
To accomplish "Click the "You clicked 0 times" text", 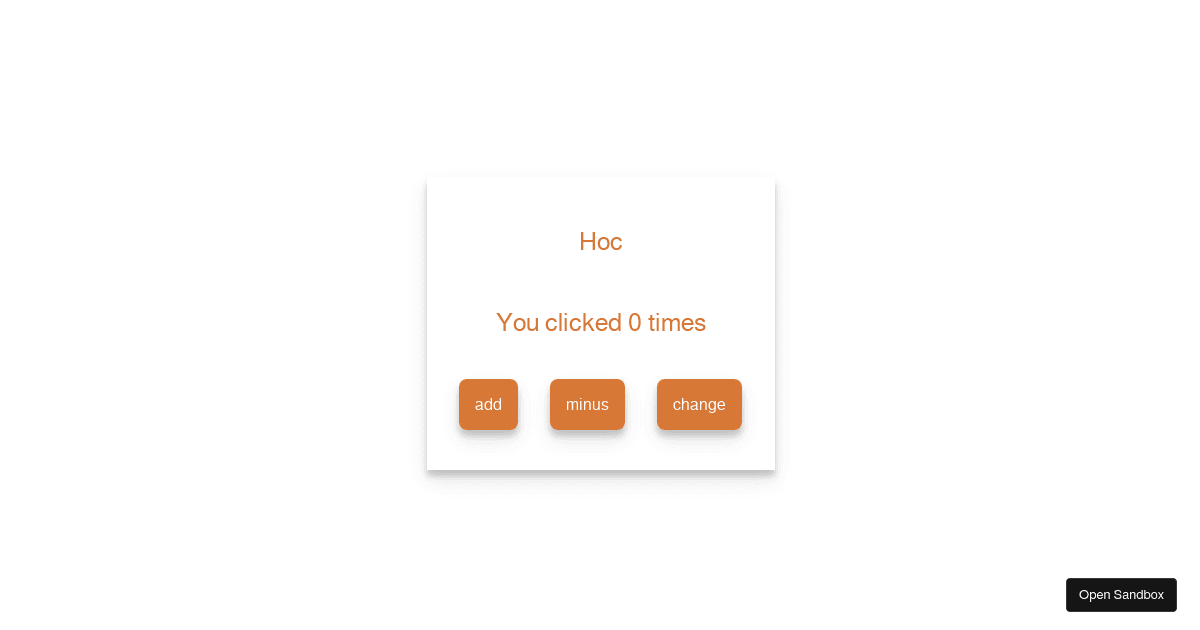I will click(601, 323).
